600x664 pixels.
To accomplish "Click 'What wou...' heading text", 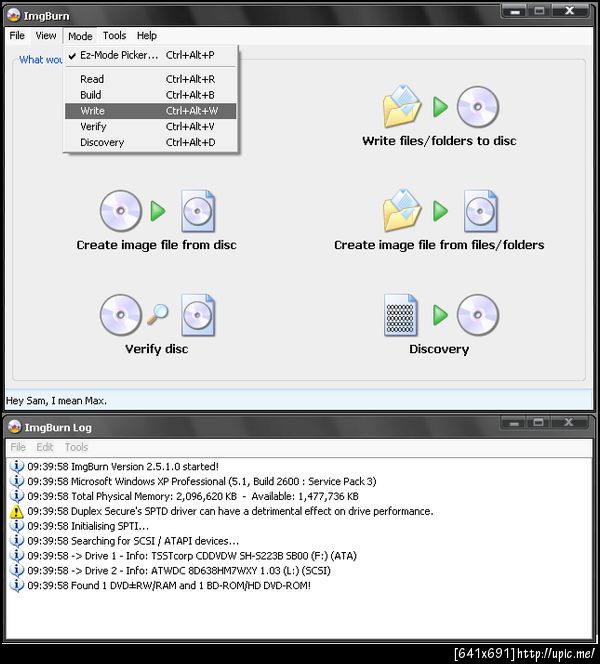I will coord(41,60).
